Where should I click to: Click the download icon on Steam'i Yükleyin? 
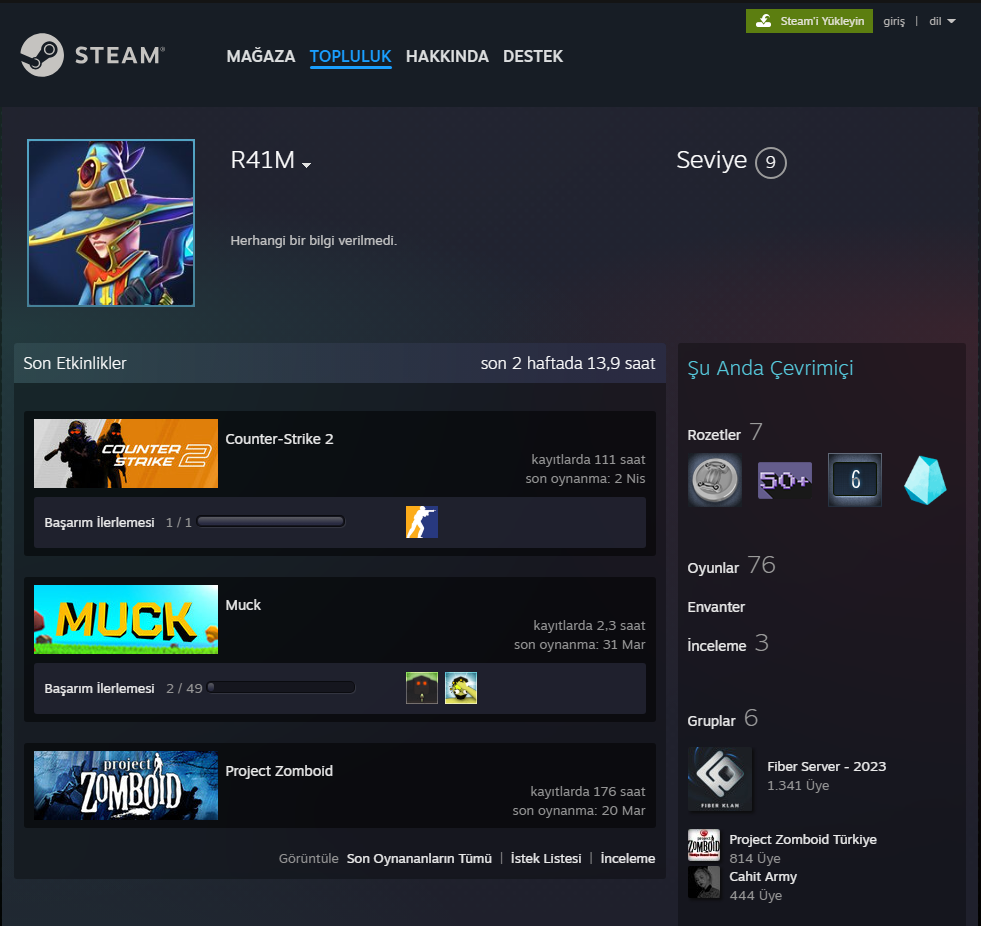click(x=763, y=21)
